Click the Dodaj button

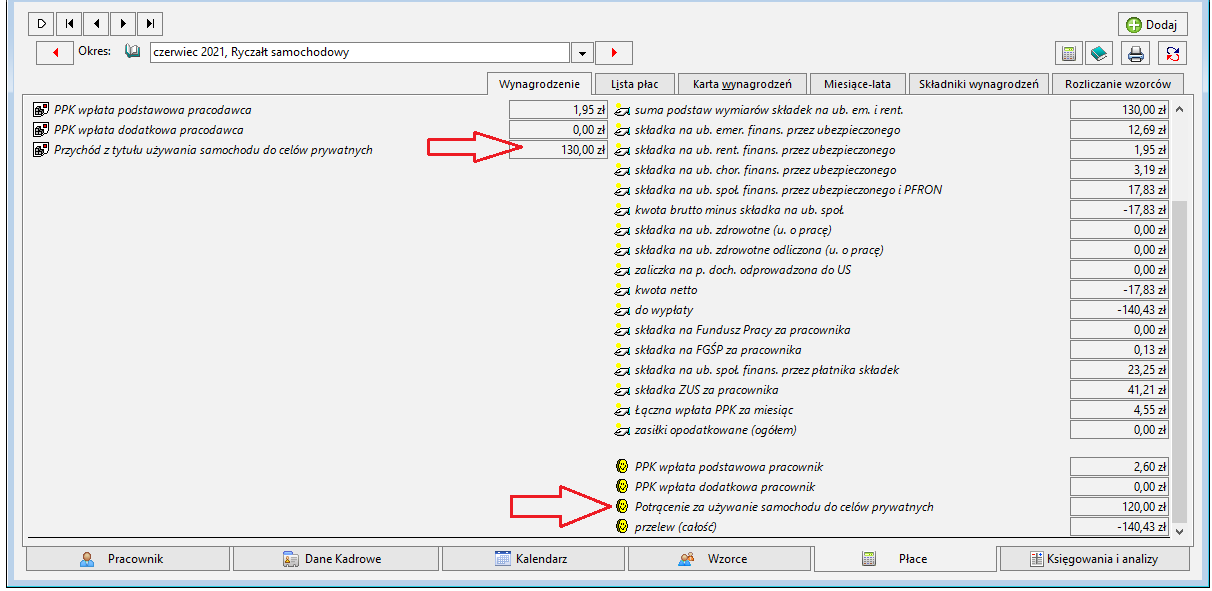[1152, 24]
